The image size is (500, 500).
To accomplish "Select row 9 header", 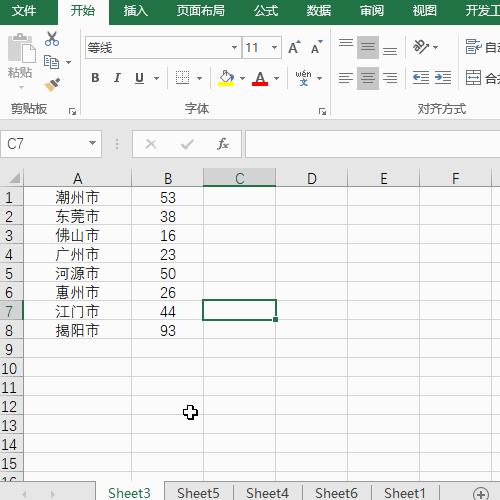I will point(11,349).
